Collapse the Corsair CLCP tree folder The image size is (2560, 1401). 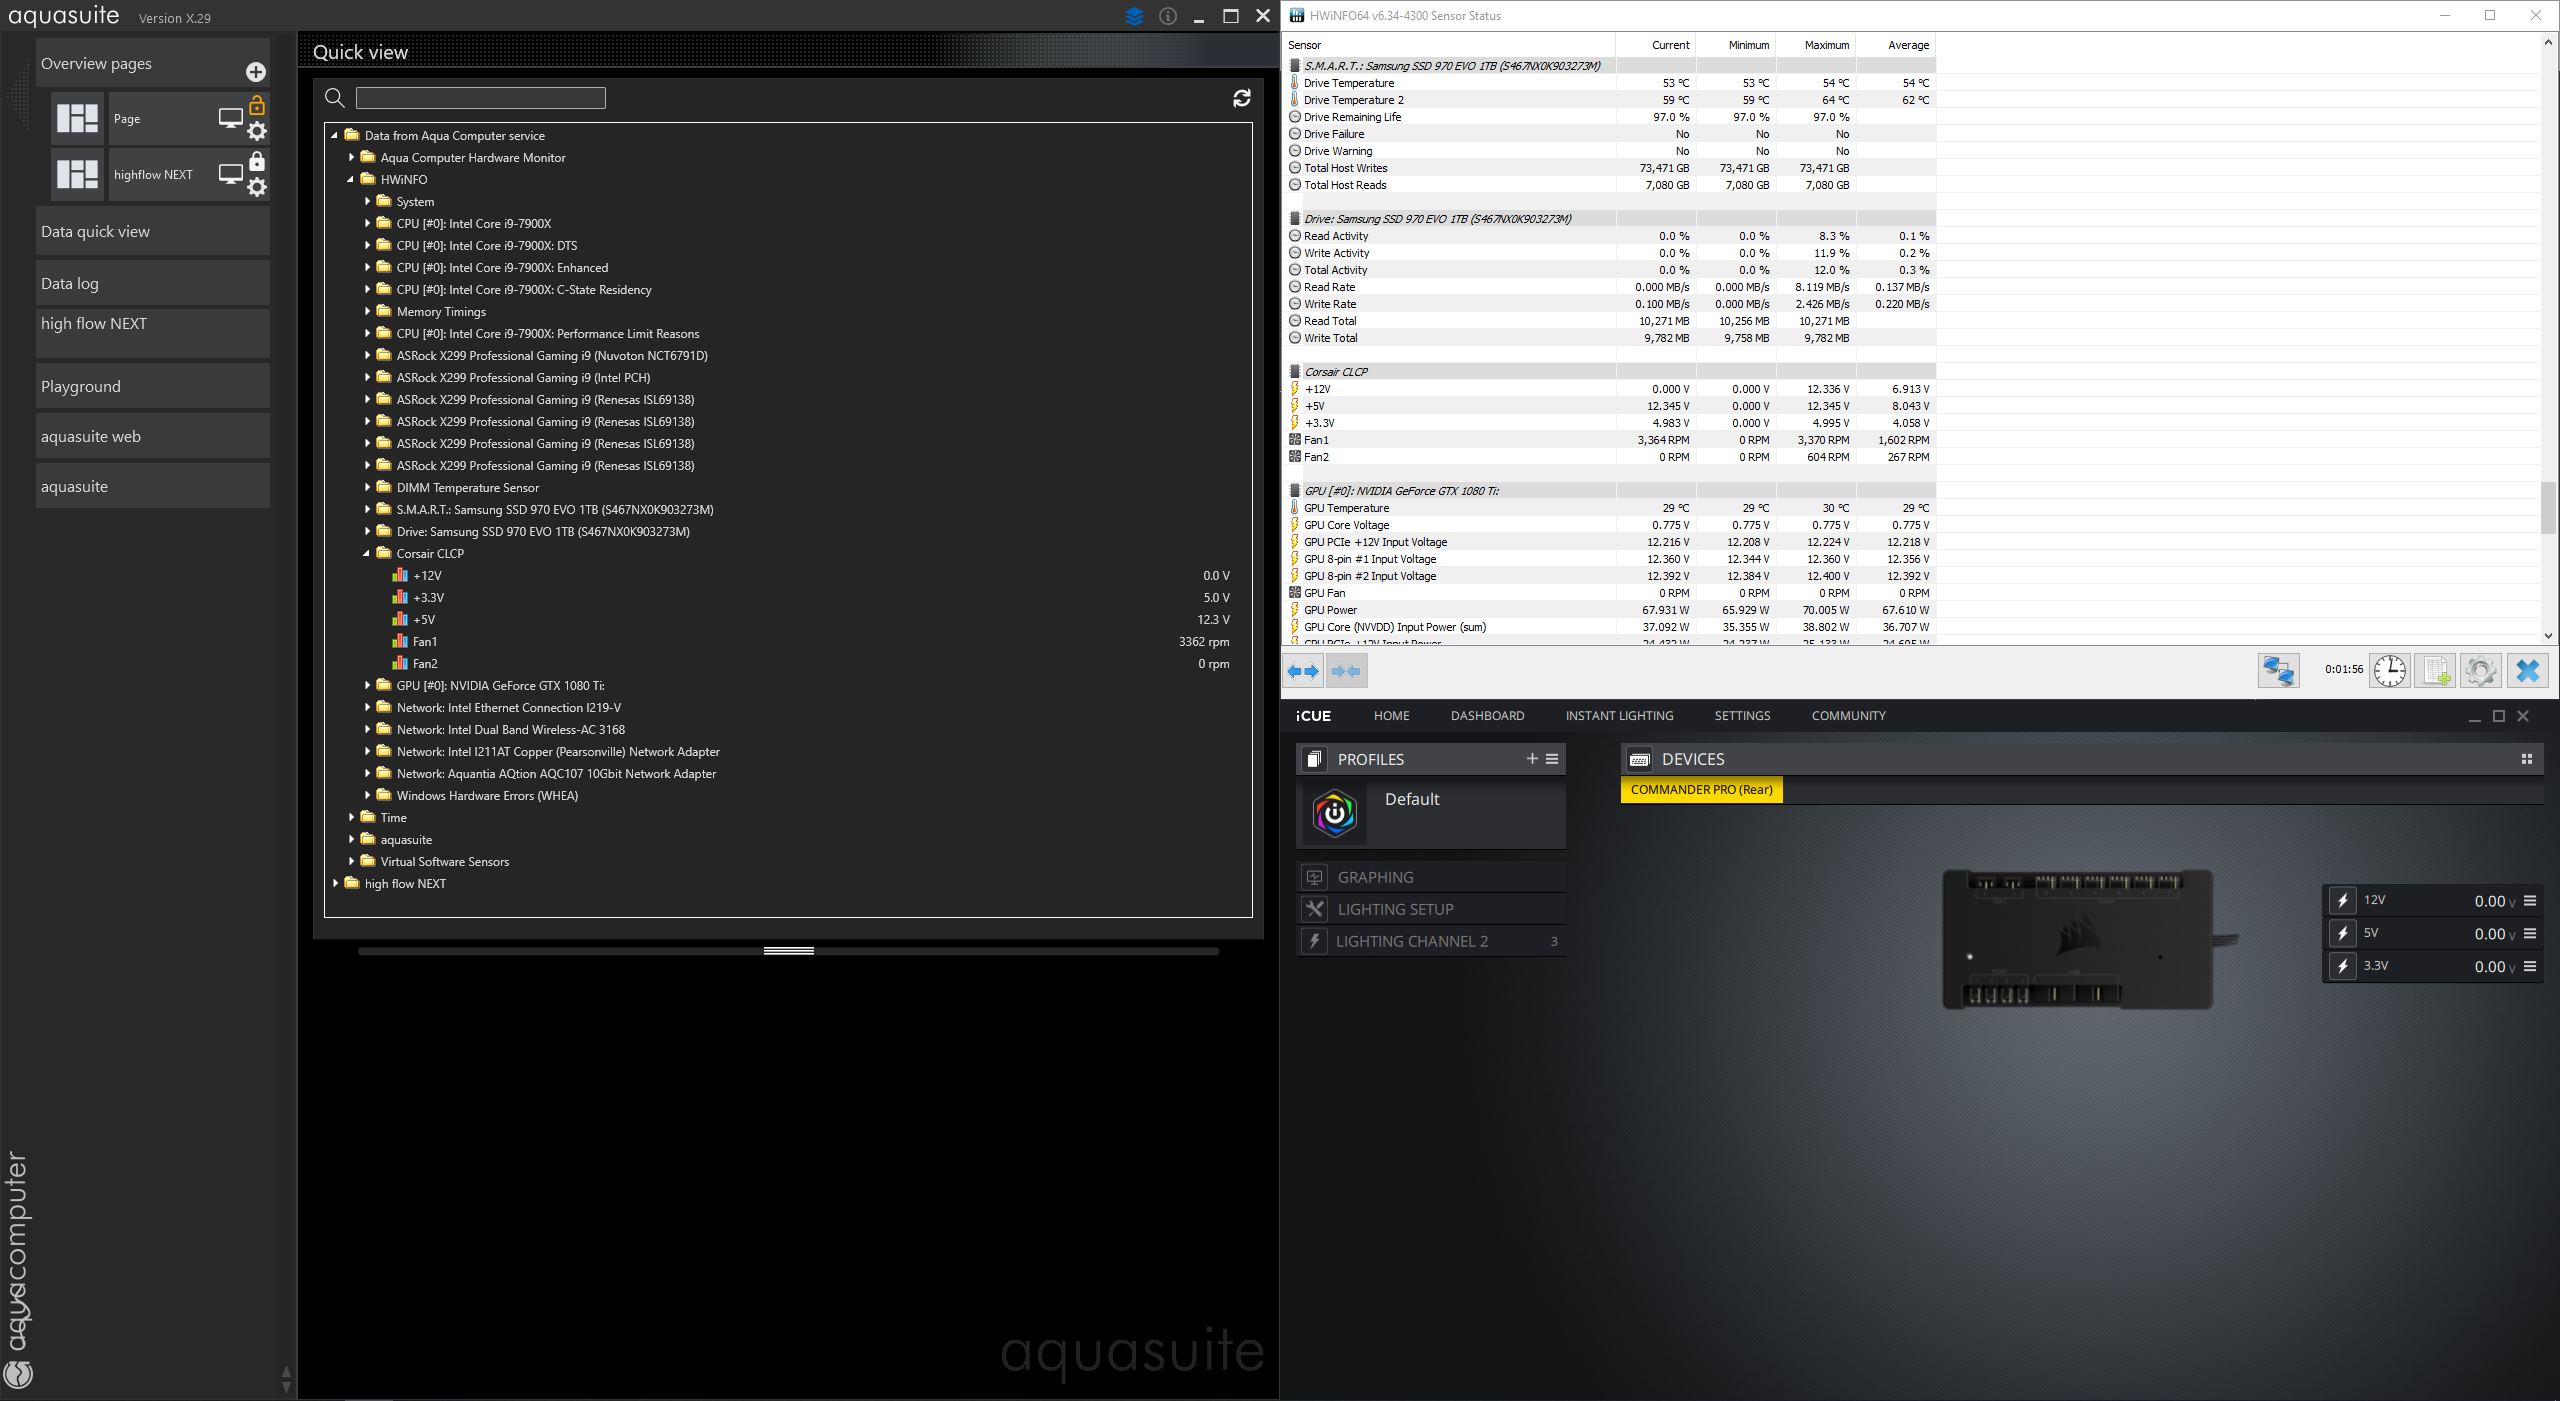[366, 553]
